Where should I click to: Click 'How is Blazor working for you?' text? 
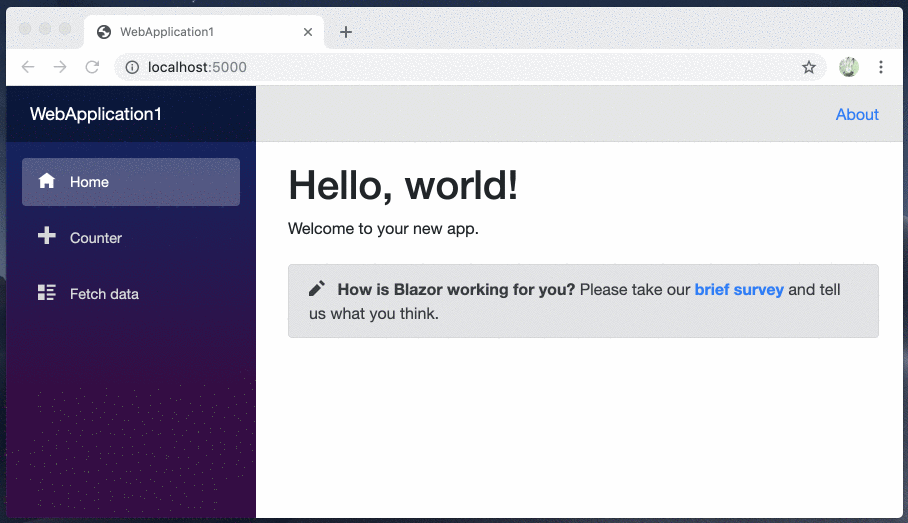456,289
